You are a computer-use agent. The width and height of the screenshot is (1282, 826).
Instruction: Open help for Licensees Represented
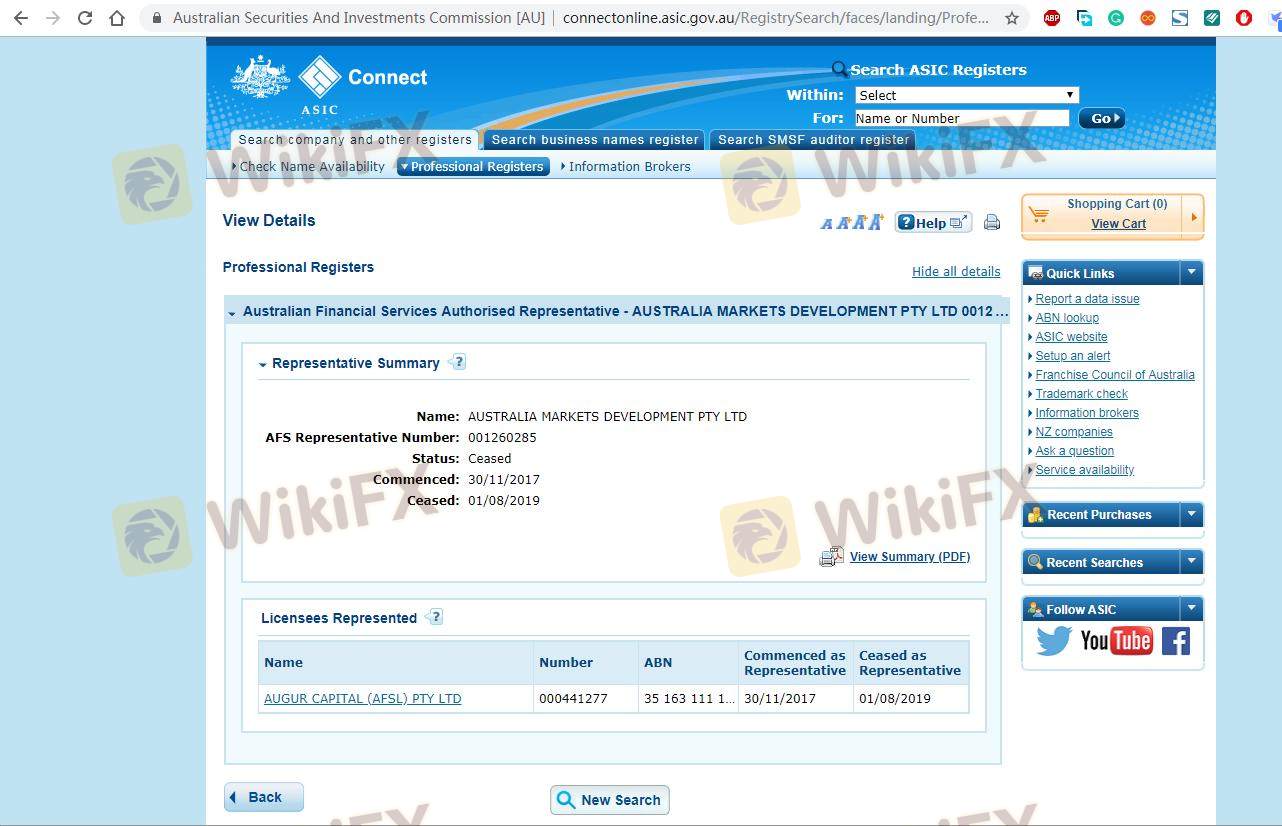[x=434, y=617]
